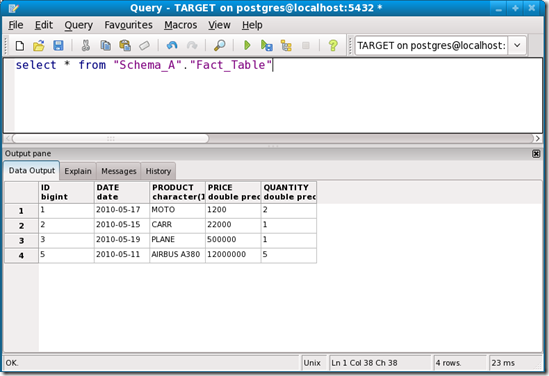
Task: Select the ID bigint column header
Action: (66, 192)
